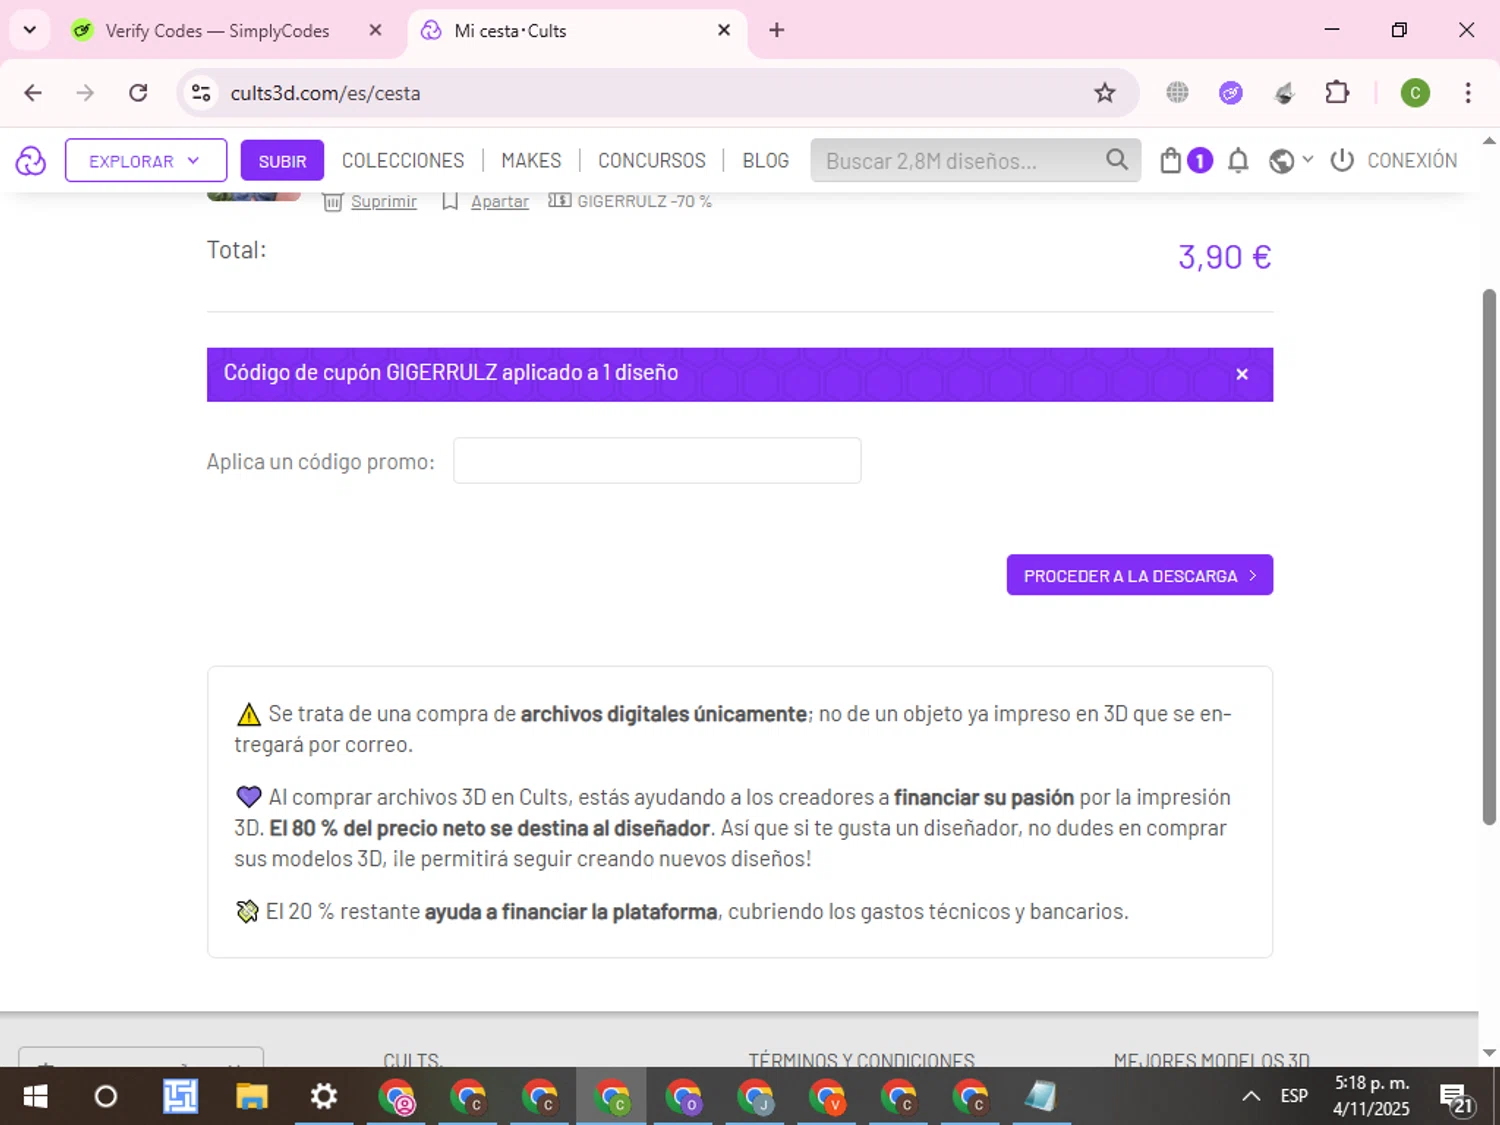Open File Explorer from the taskbar

(x=251, y=1097)
